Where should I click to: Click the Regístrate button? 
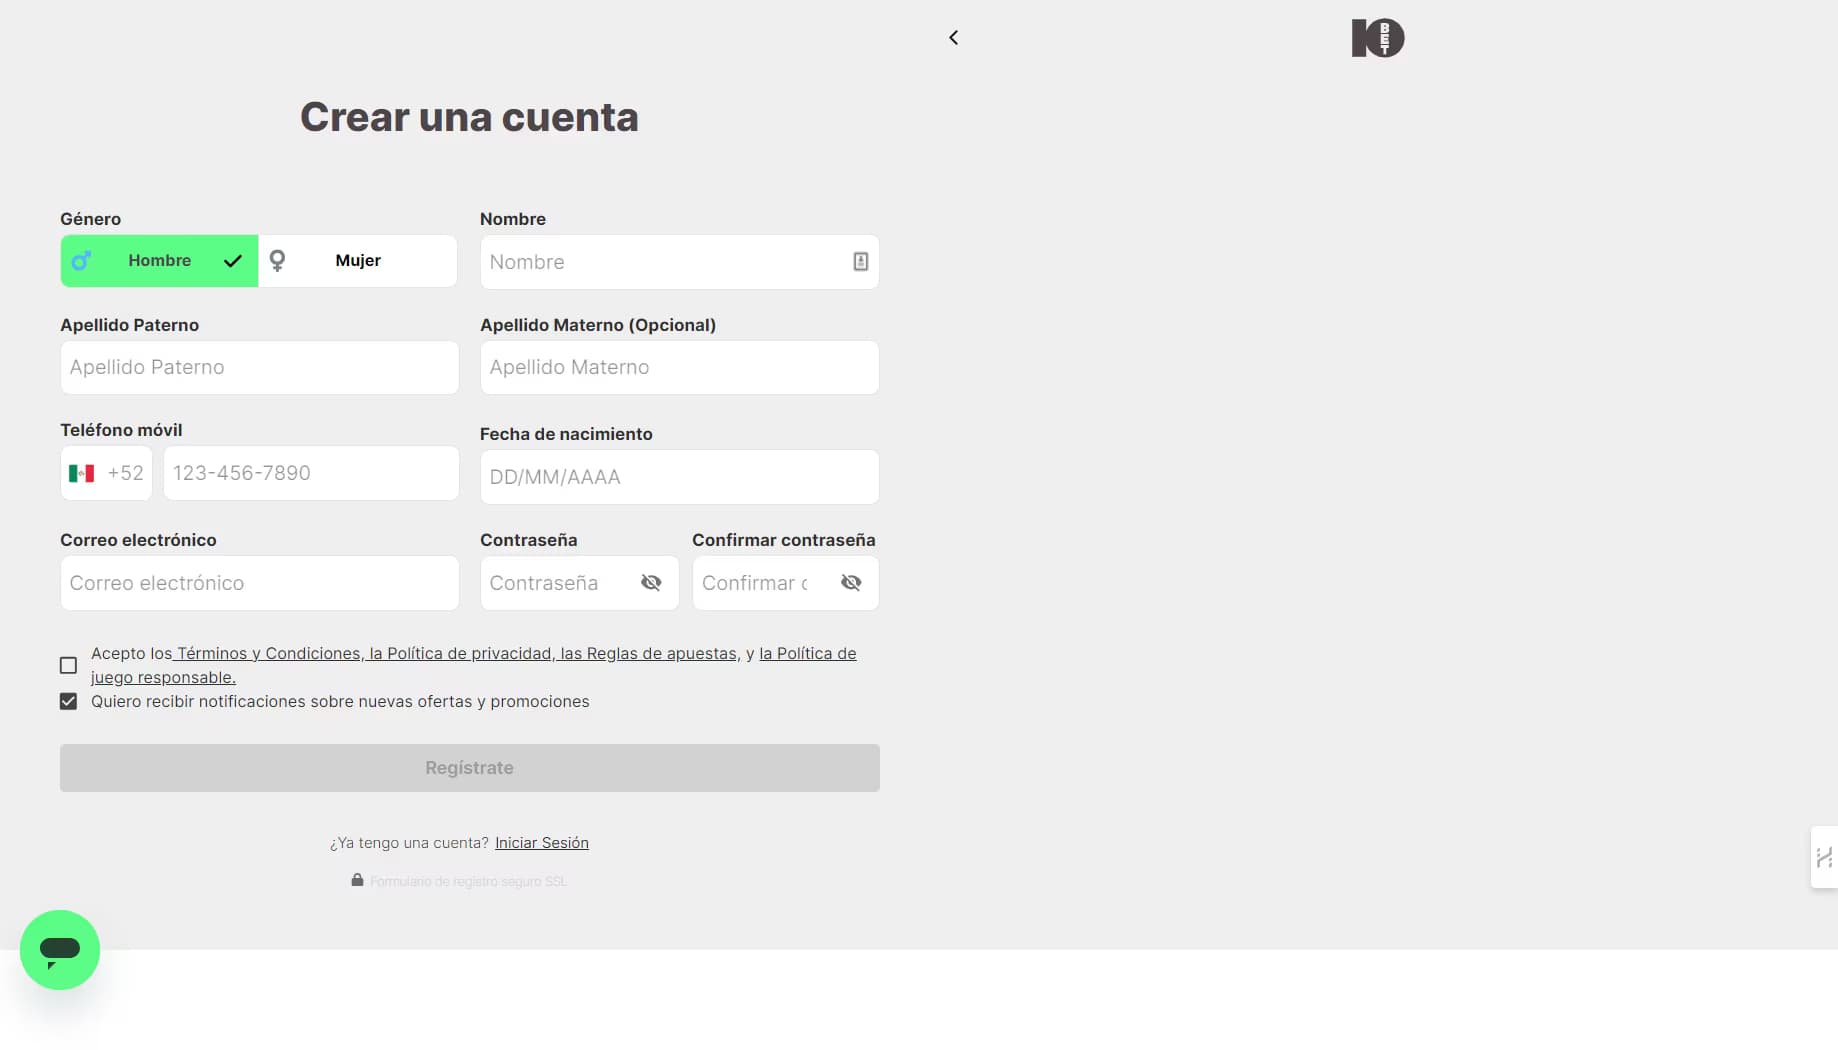pyautogui.click(x=468, y=767)
